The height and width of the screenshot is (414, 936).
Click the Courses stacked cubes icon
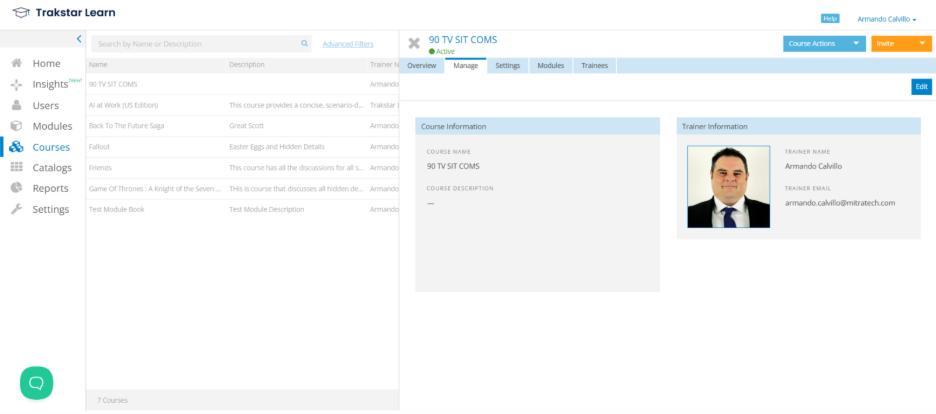tap(17, 147)
